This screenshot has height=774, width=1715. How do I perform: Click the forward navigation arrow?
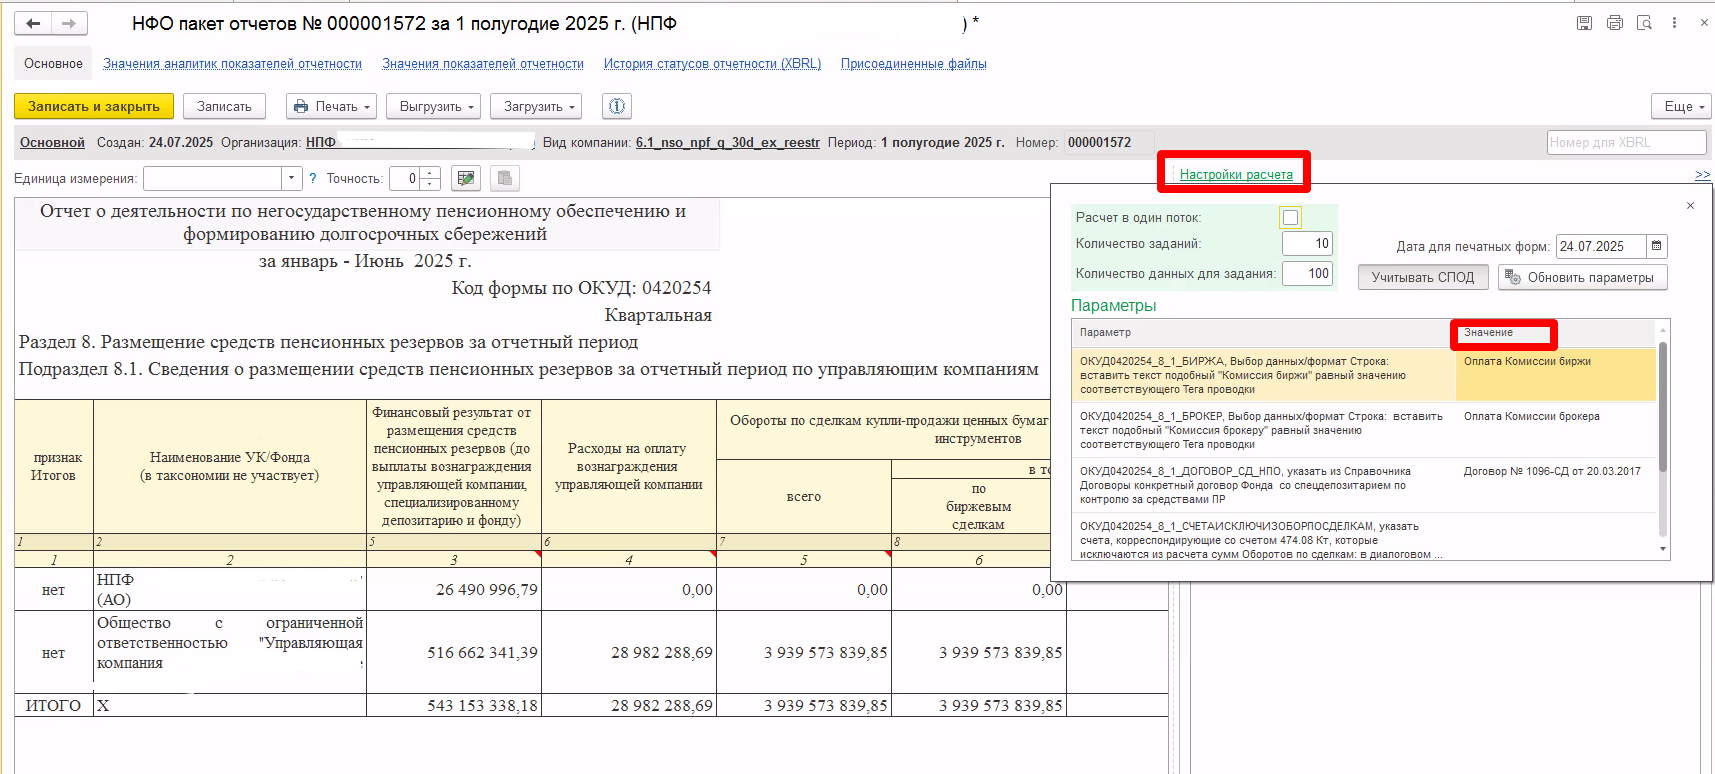point(68,23)
